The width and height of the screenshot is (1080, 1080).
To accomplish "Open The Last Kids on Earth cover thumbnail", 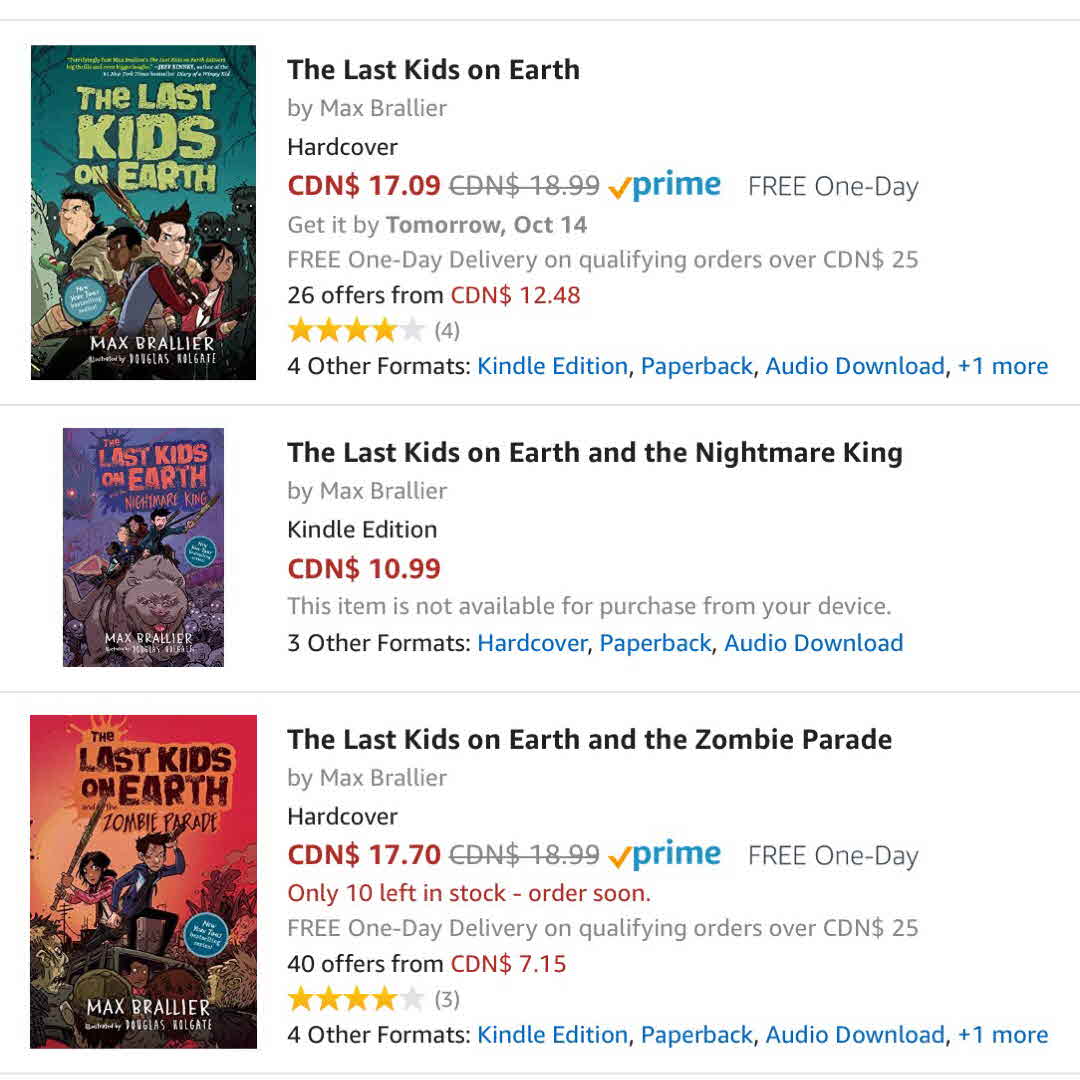I will click(x=143, y=212).
